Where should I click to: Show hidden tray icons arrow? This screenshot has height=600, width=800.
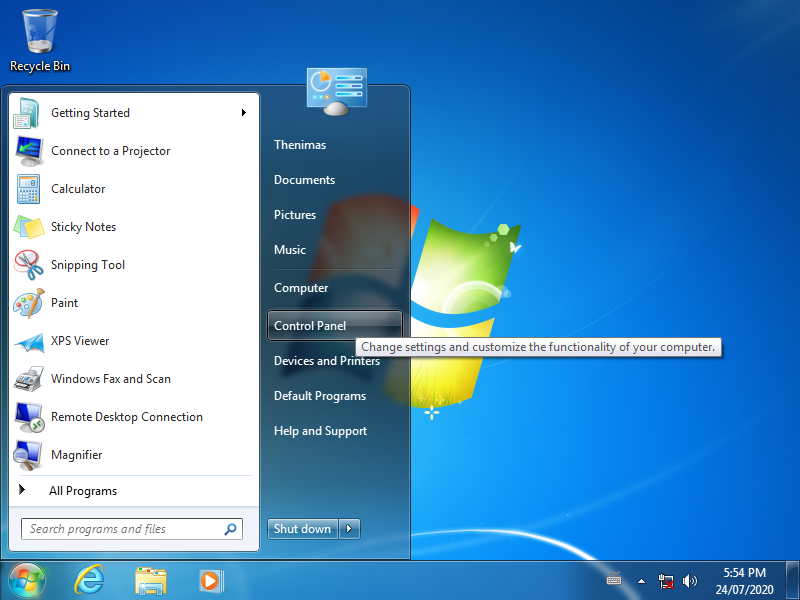tap(641, 581)
